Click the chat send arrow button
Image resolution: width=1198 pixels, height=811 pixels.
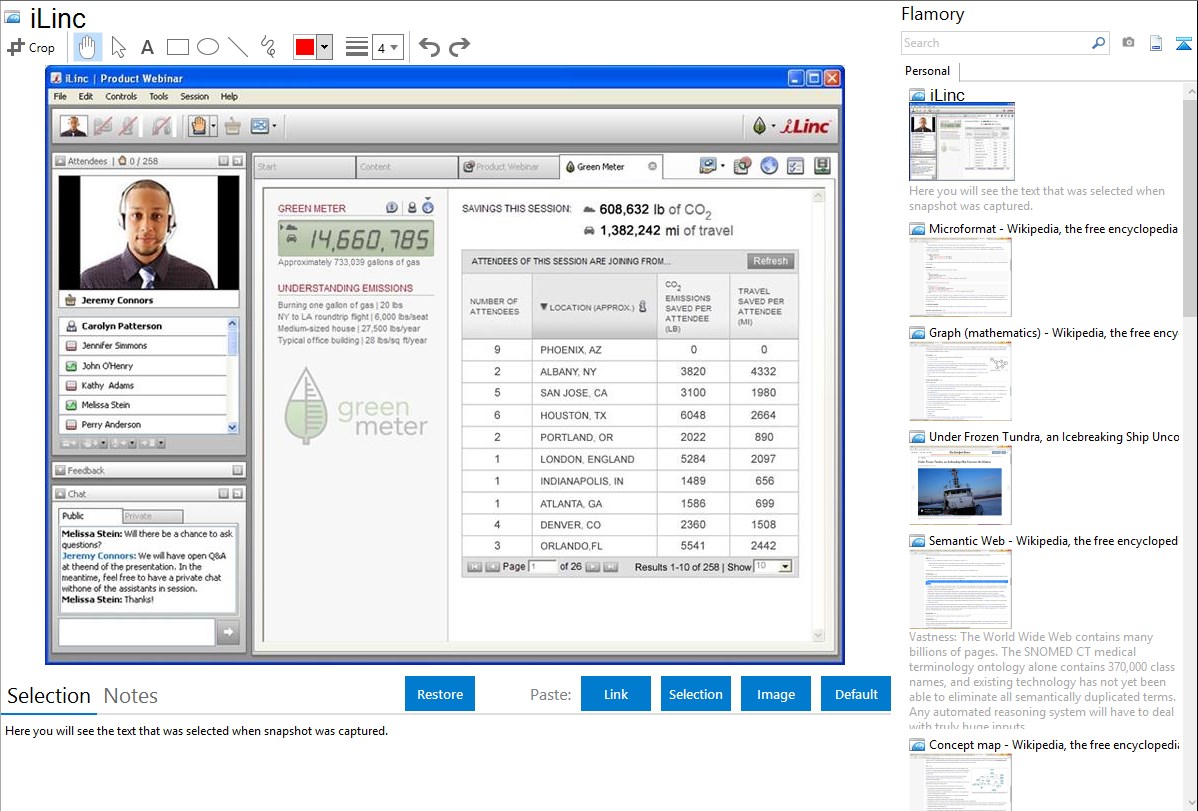click(x=228, y=632)
